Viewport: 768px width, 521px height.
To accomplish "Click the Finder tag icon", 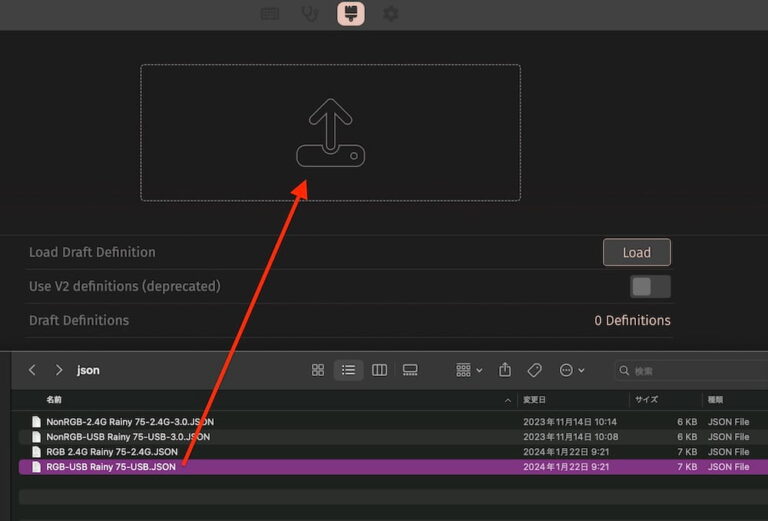I will coord(535,370).
